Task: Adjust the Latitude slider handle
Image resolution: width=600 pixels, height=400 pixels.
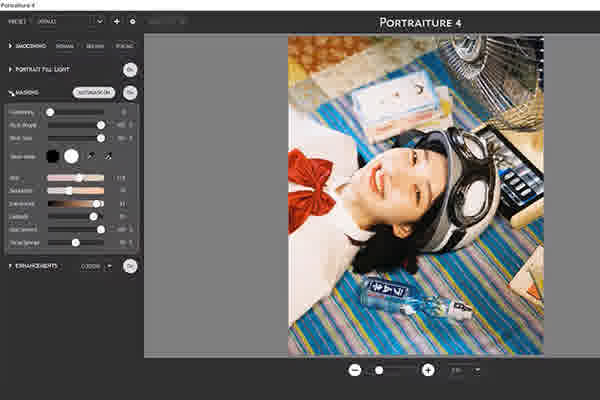Action: pos(93,217)
